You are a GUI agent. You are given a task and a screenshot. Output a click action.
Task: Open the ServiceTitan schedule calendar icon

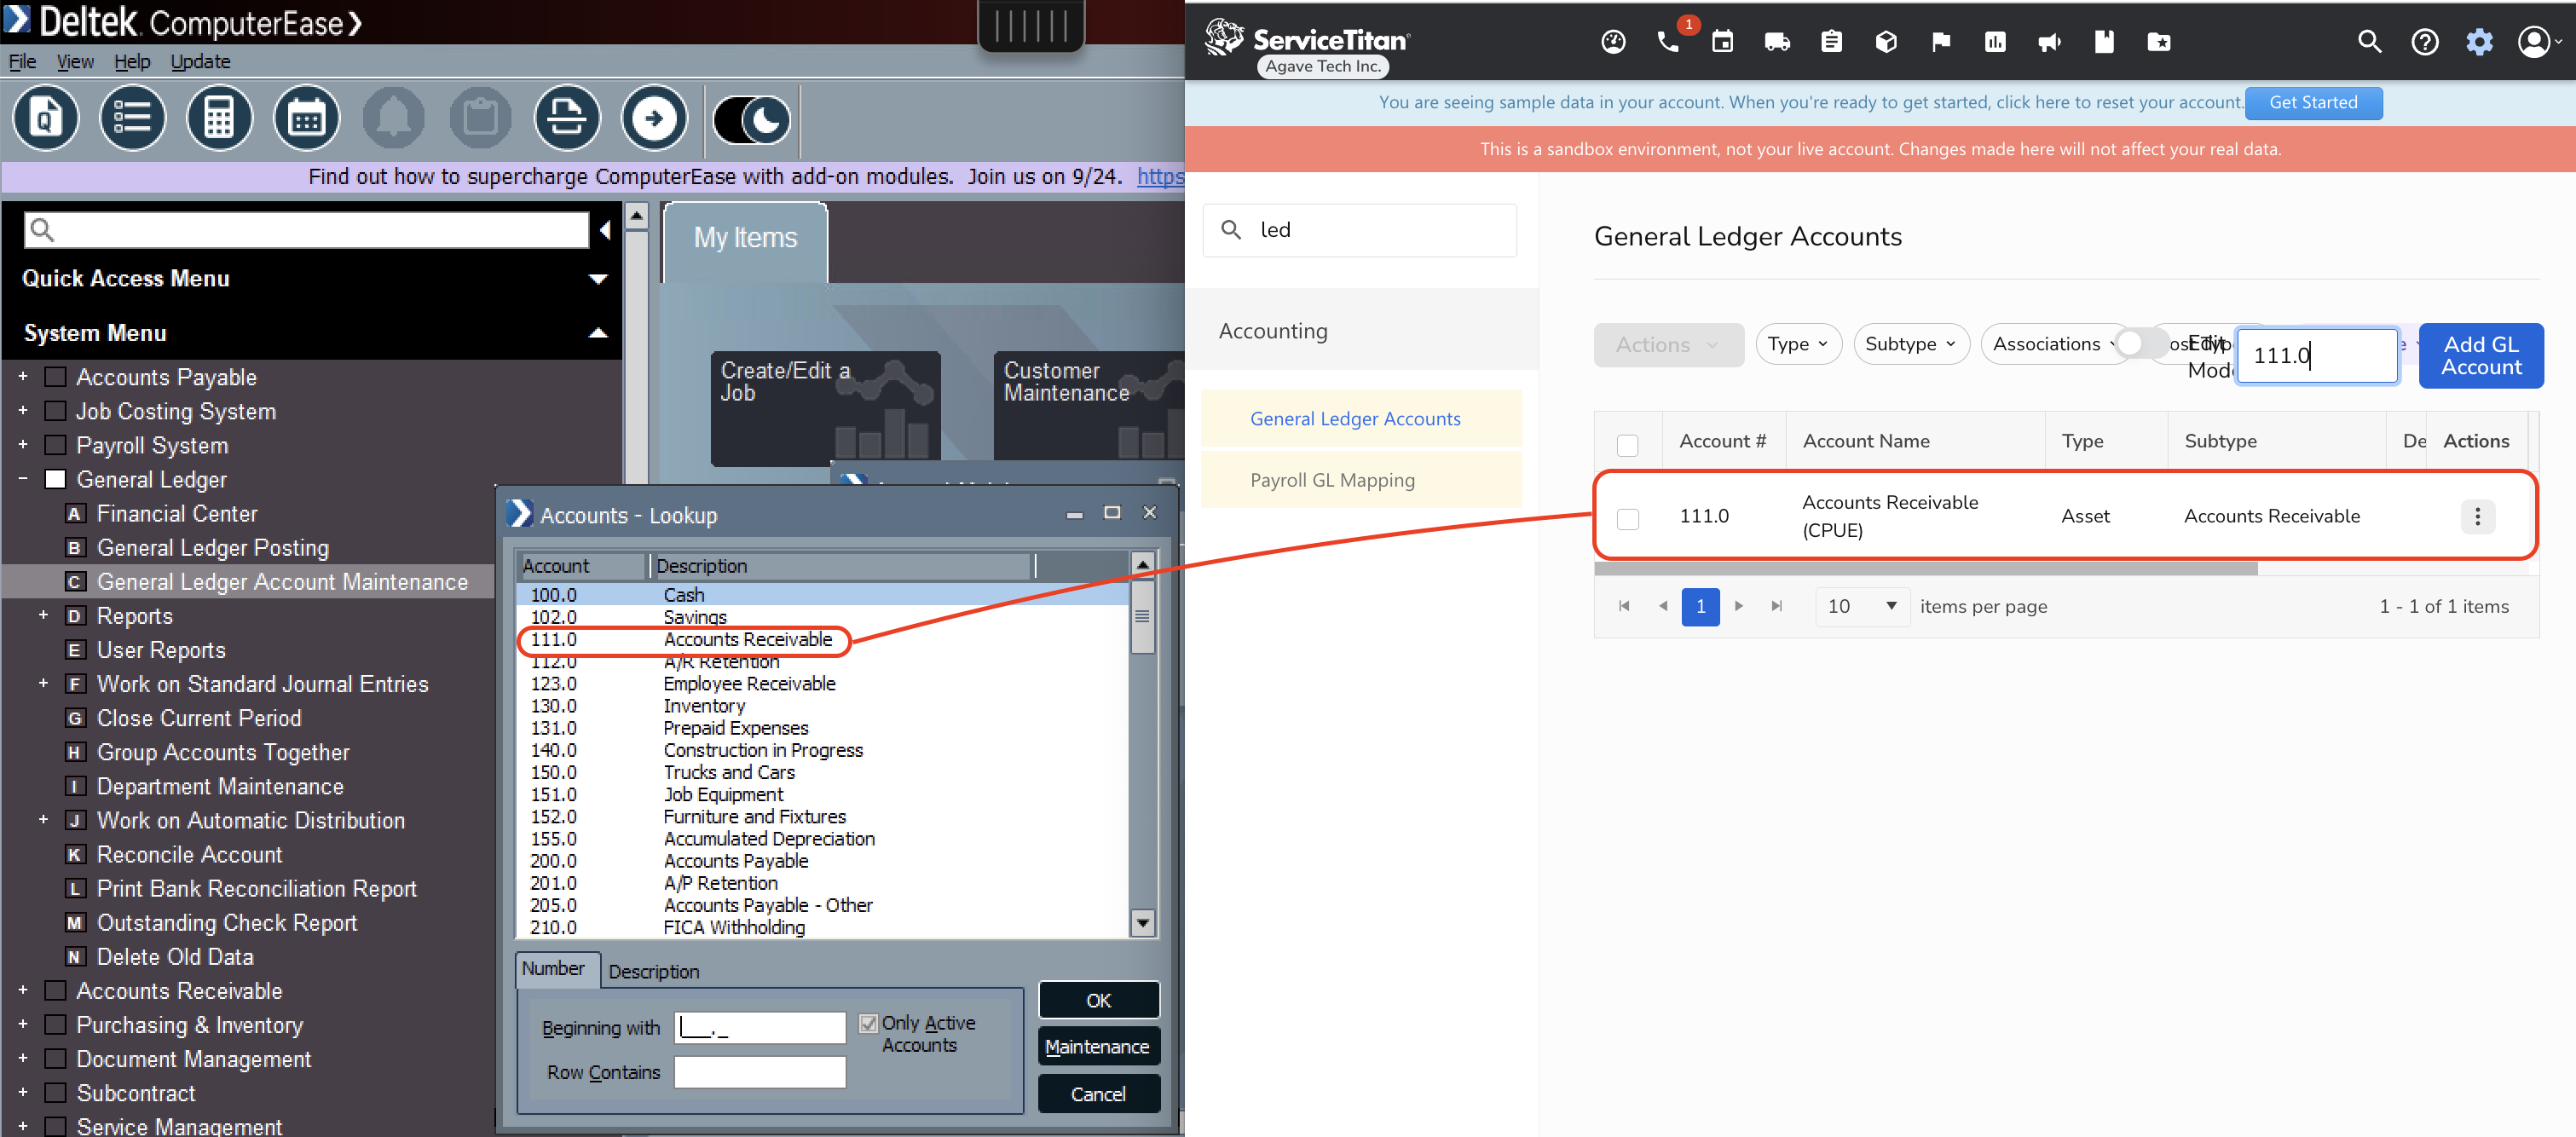point(1722,42)
